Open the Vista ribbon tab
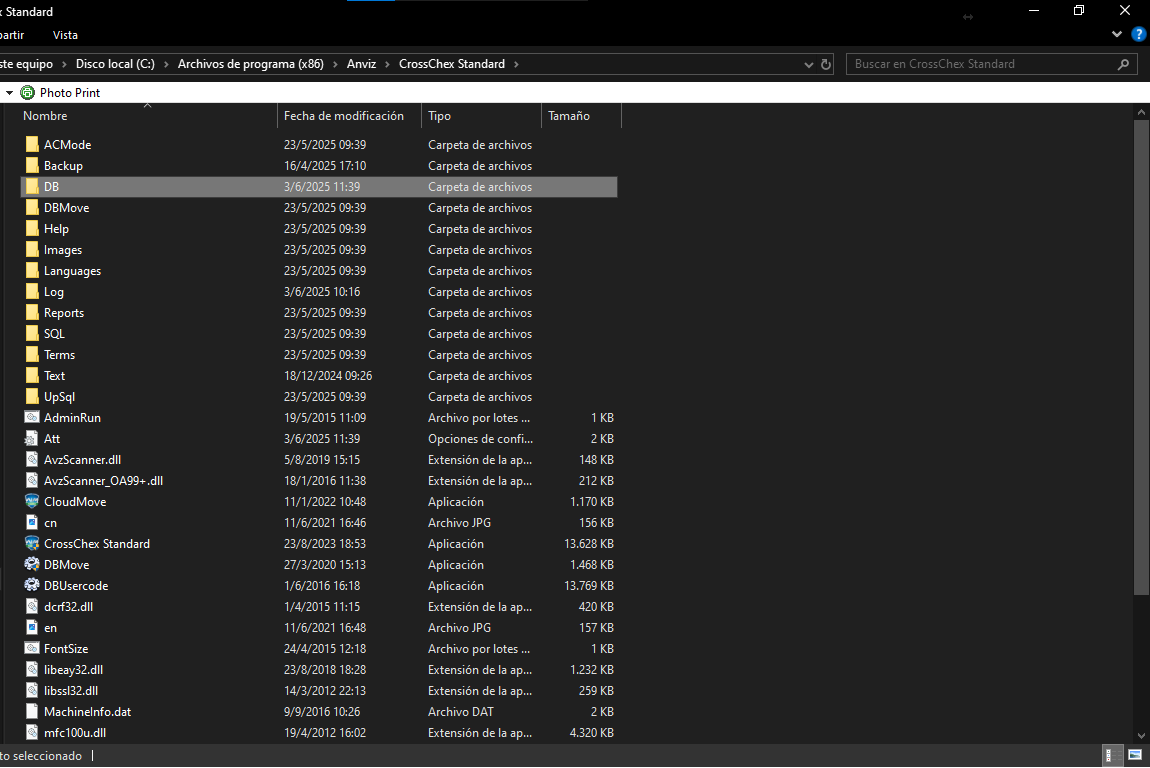Image resolution: width=1150 pixels, height=768 pixels. 65,35
